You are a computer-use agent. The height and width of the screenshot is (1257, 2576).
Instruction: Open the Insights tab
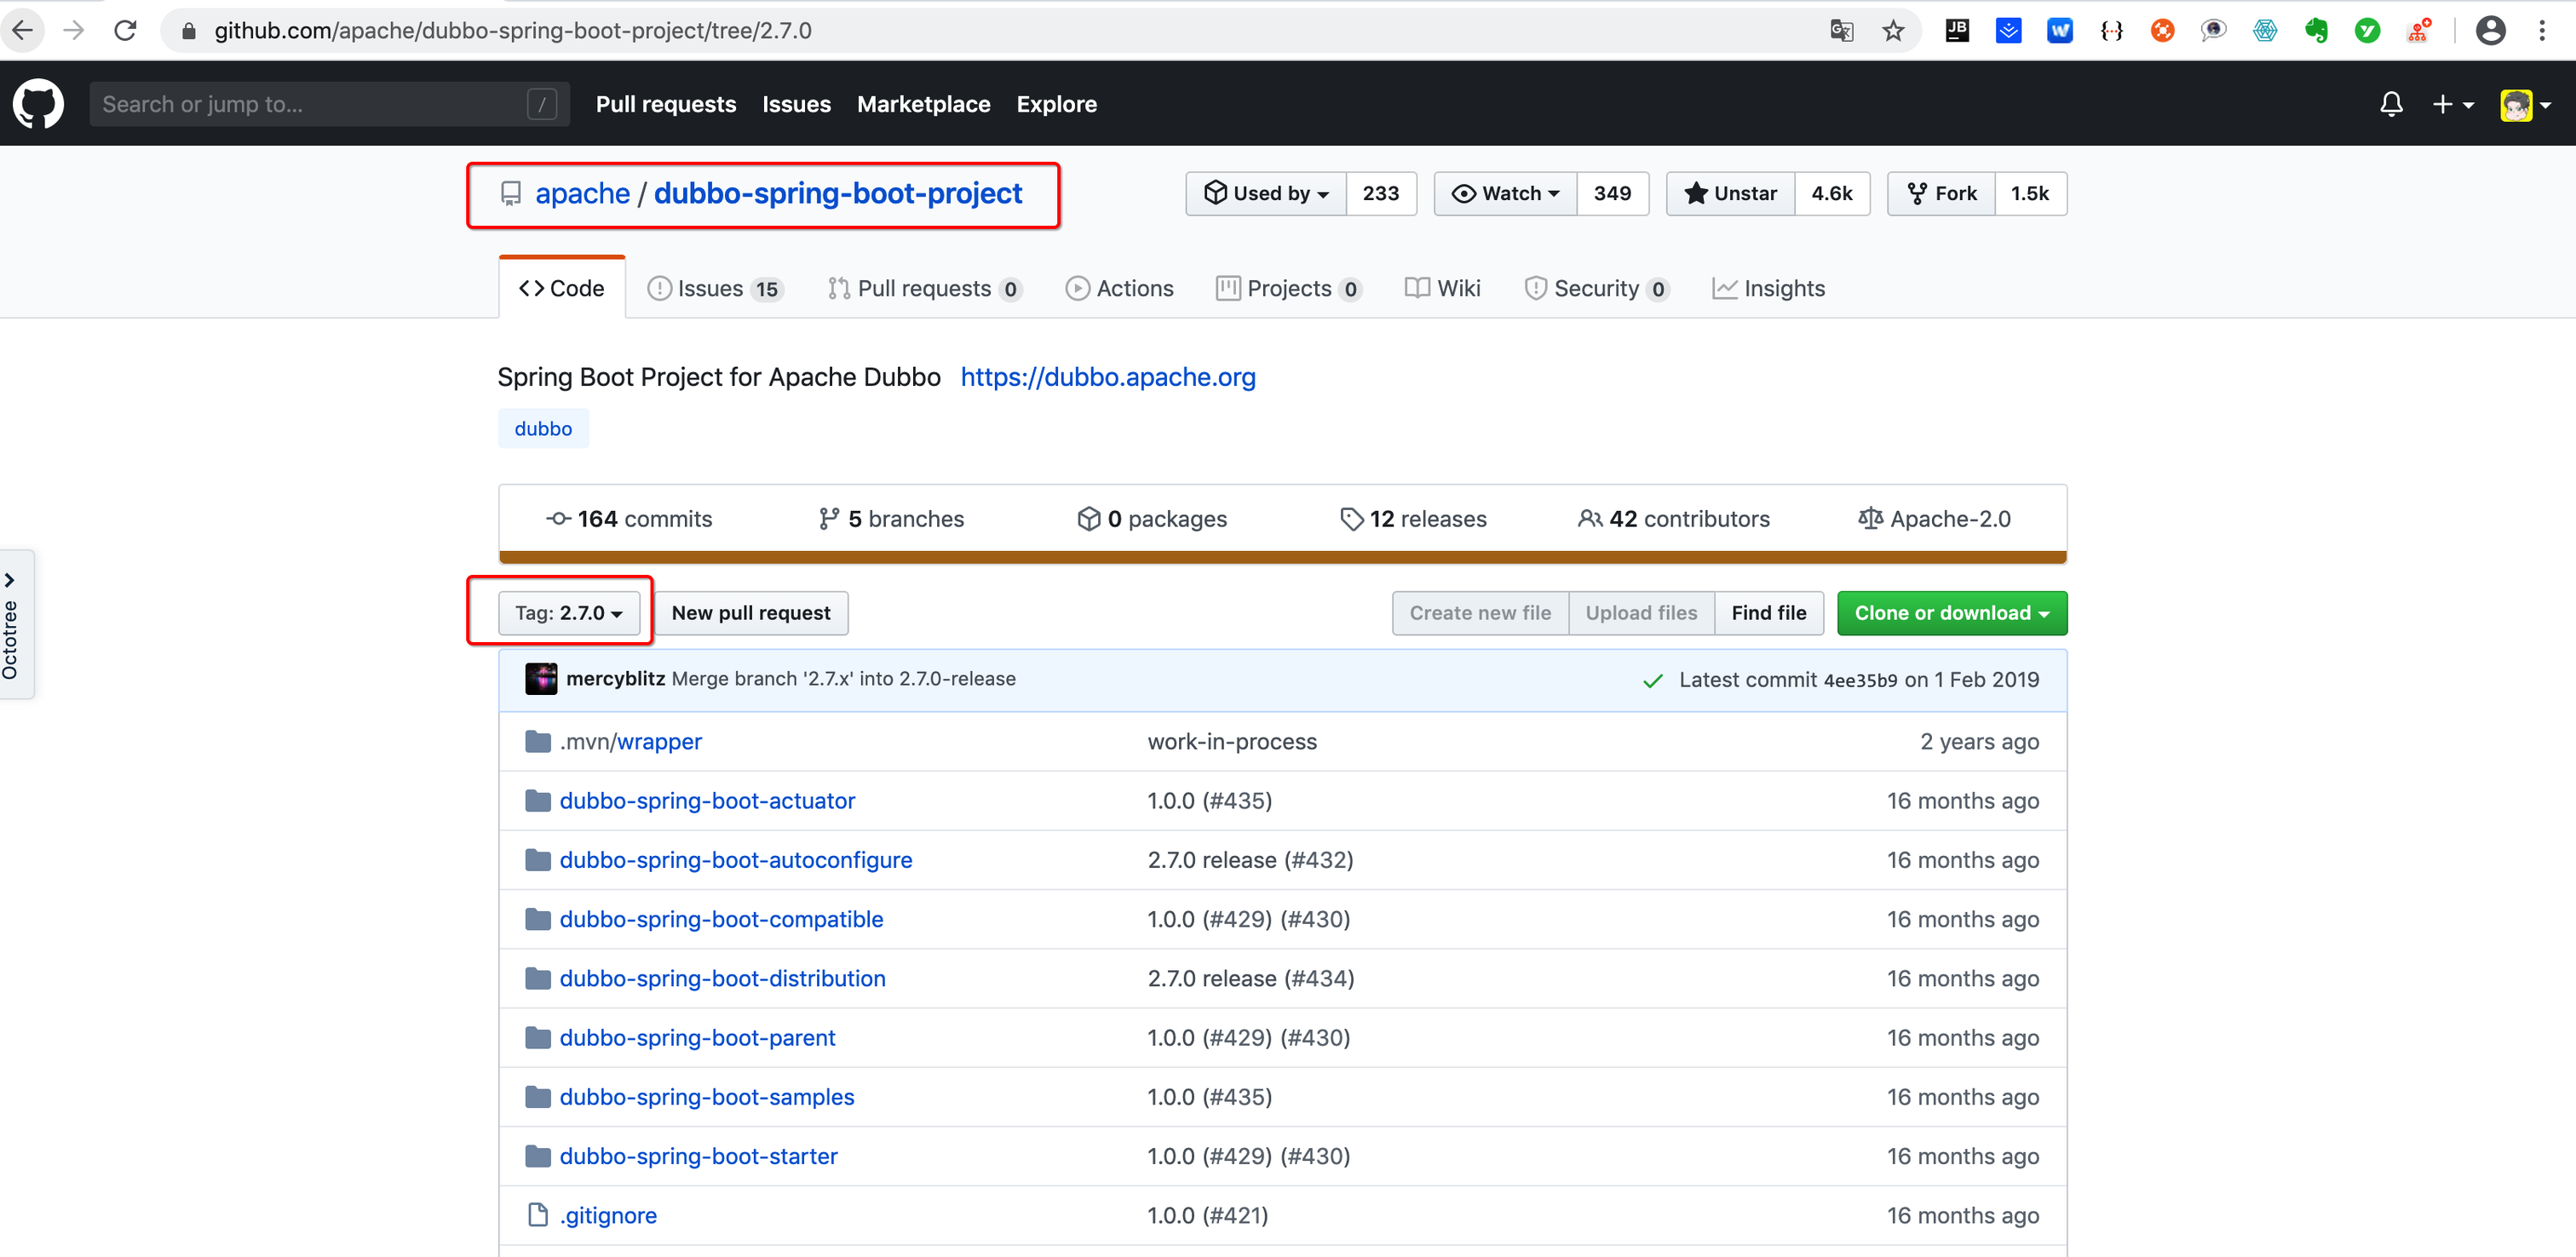pyautogui.click(x=1768, y=289)
